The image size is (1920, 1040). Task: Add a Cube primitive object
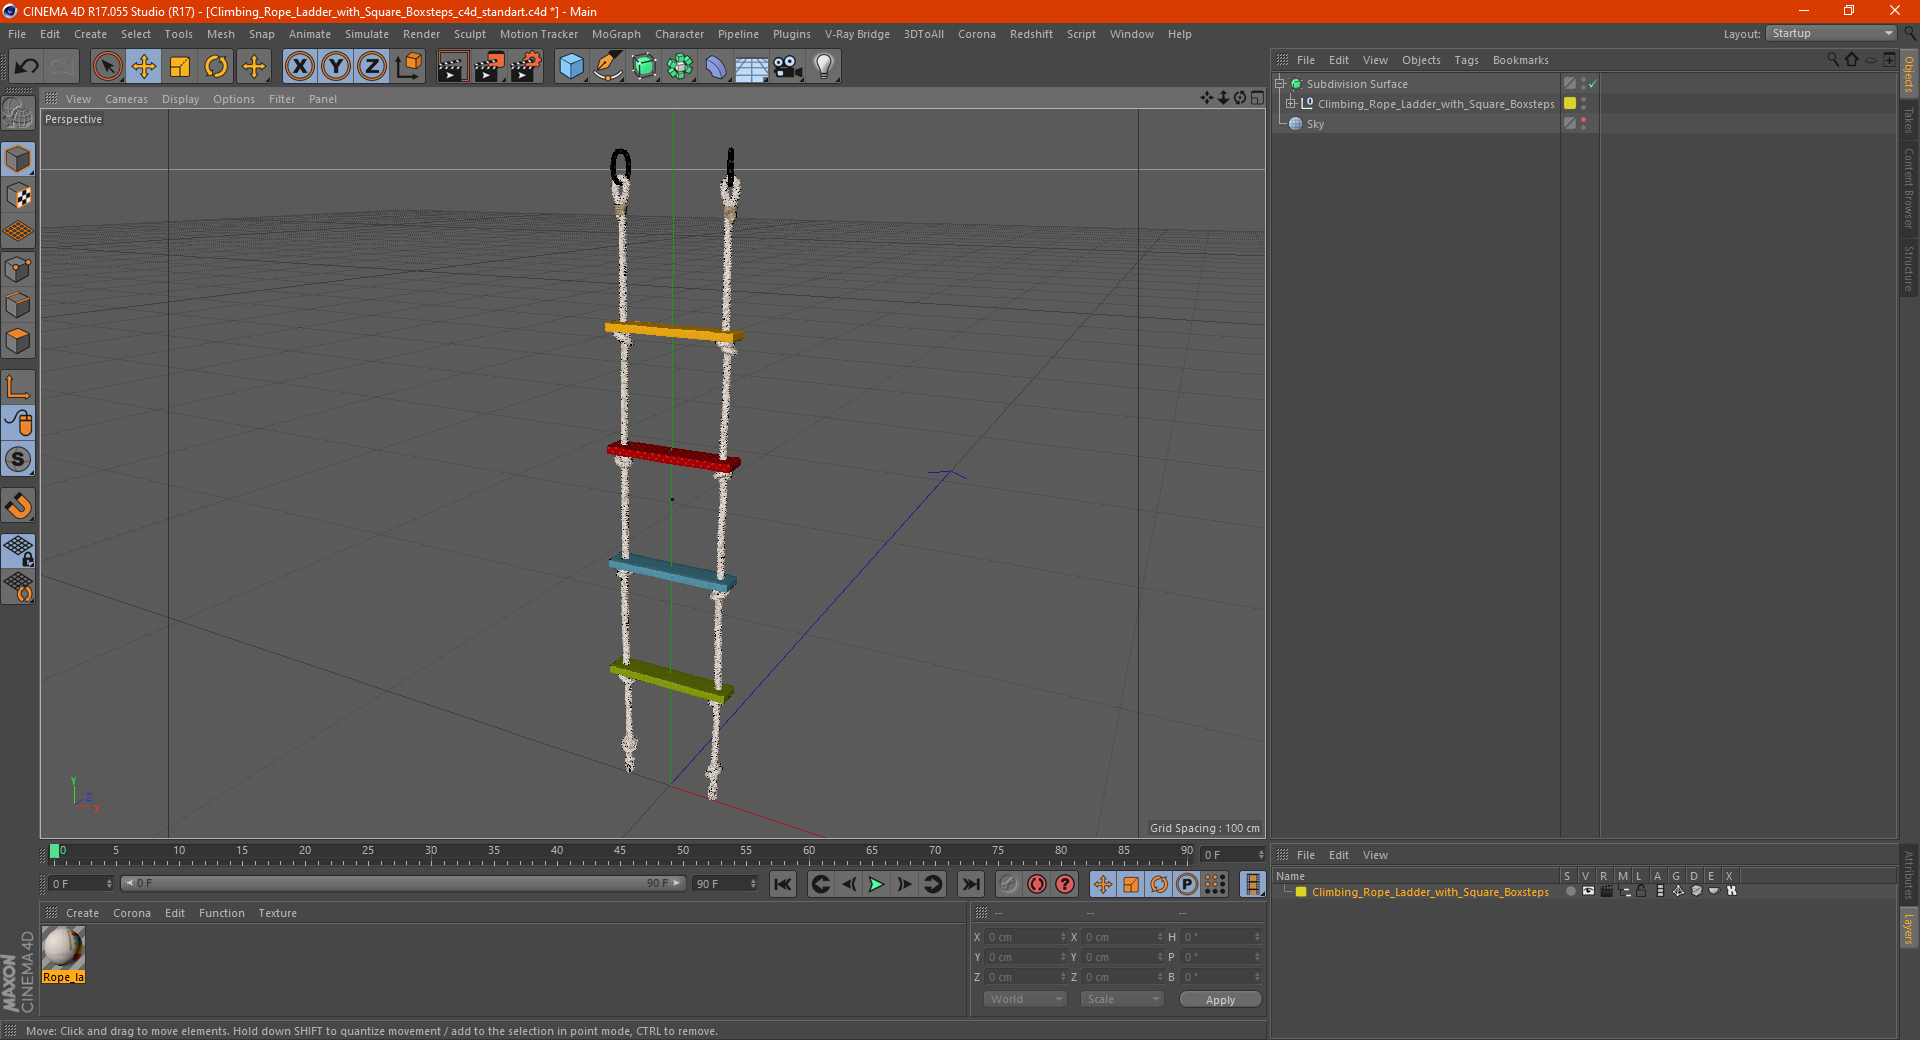point(571,67)
